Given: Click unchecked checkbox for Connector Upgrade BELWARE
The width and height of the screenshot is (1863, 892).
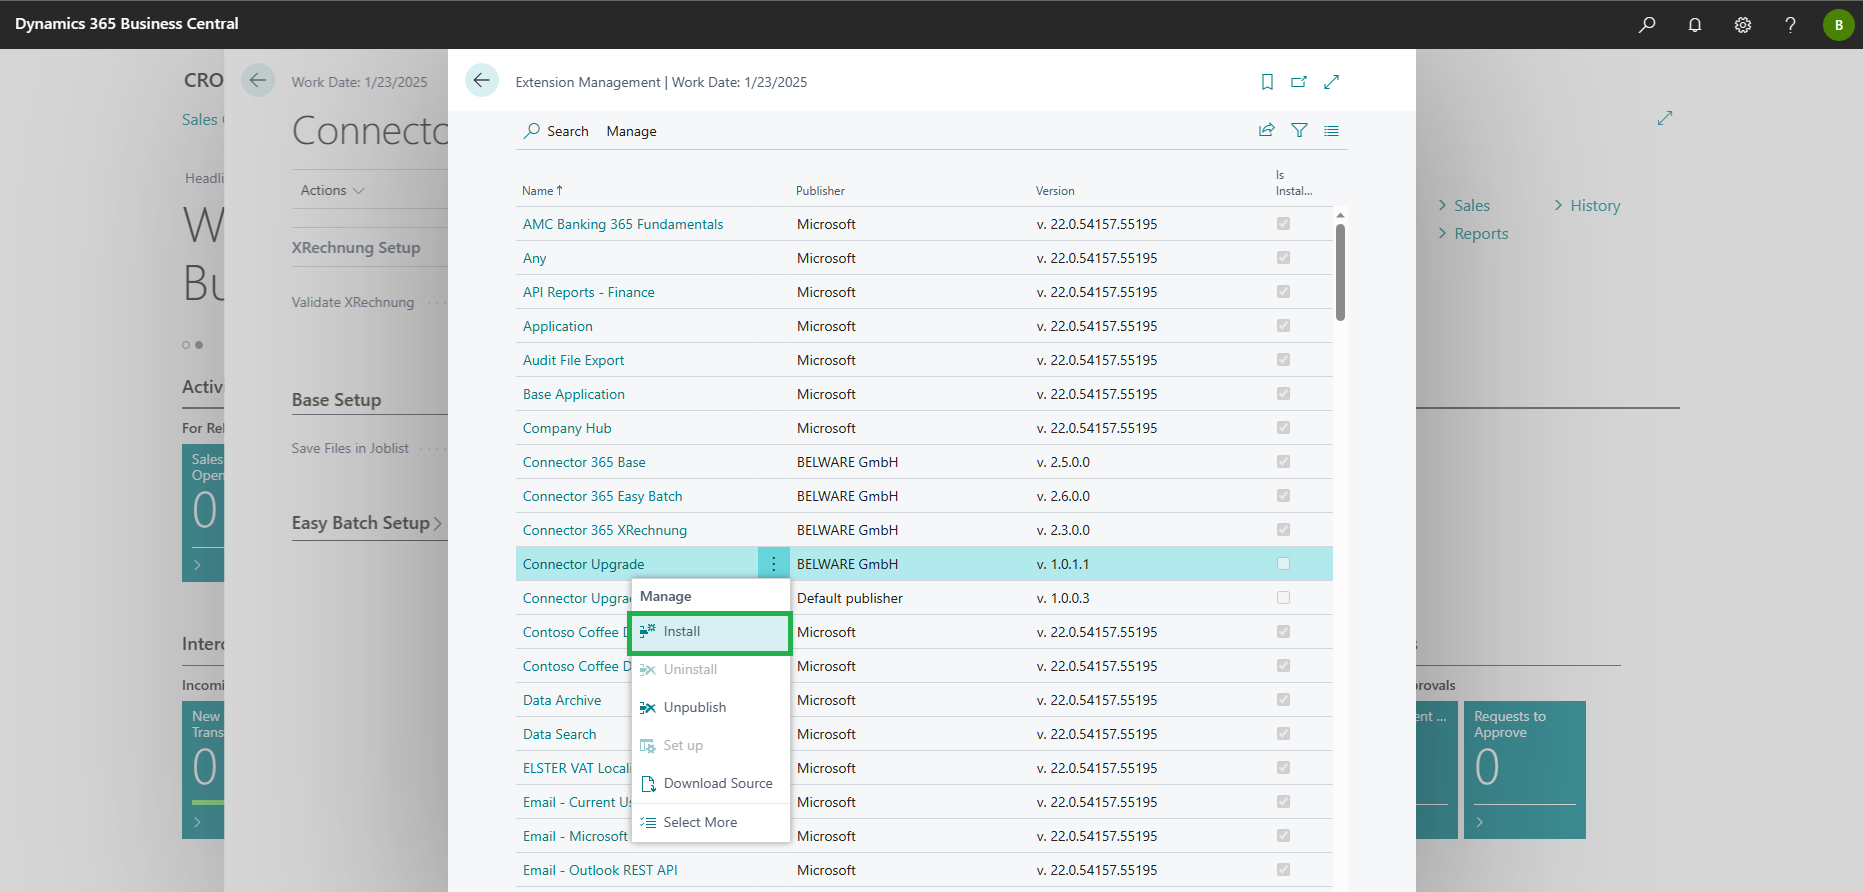Looking at the screenshot, I should coord(1283,564).
